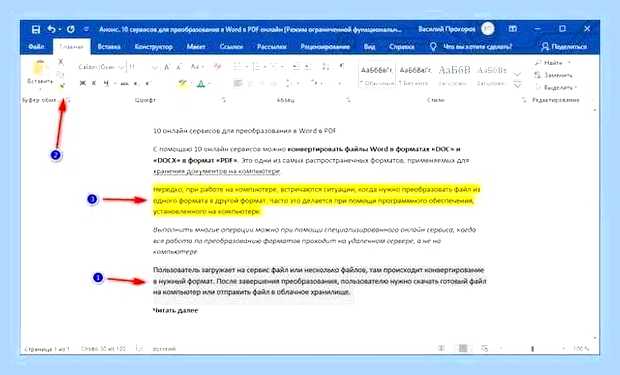Click the Redo/Repeat icon in title bar
The height and width of the screenshot is (375, 620).
71,29
